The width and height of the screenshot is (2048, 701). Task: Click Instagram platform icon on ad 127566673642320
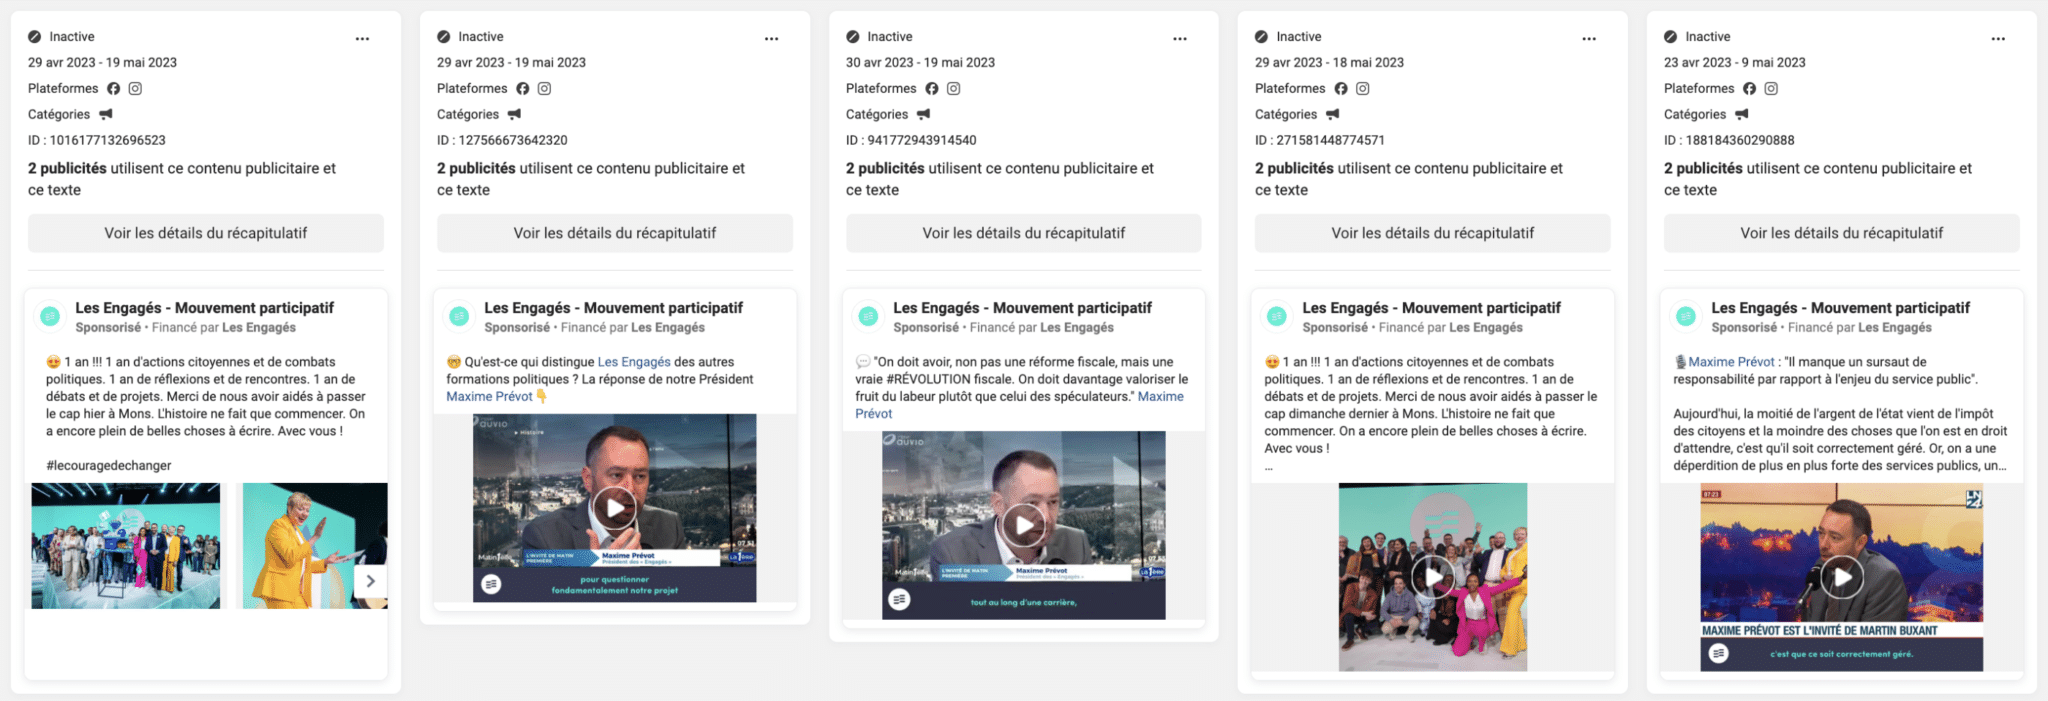(x=544, y=89)
